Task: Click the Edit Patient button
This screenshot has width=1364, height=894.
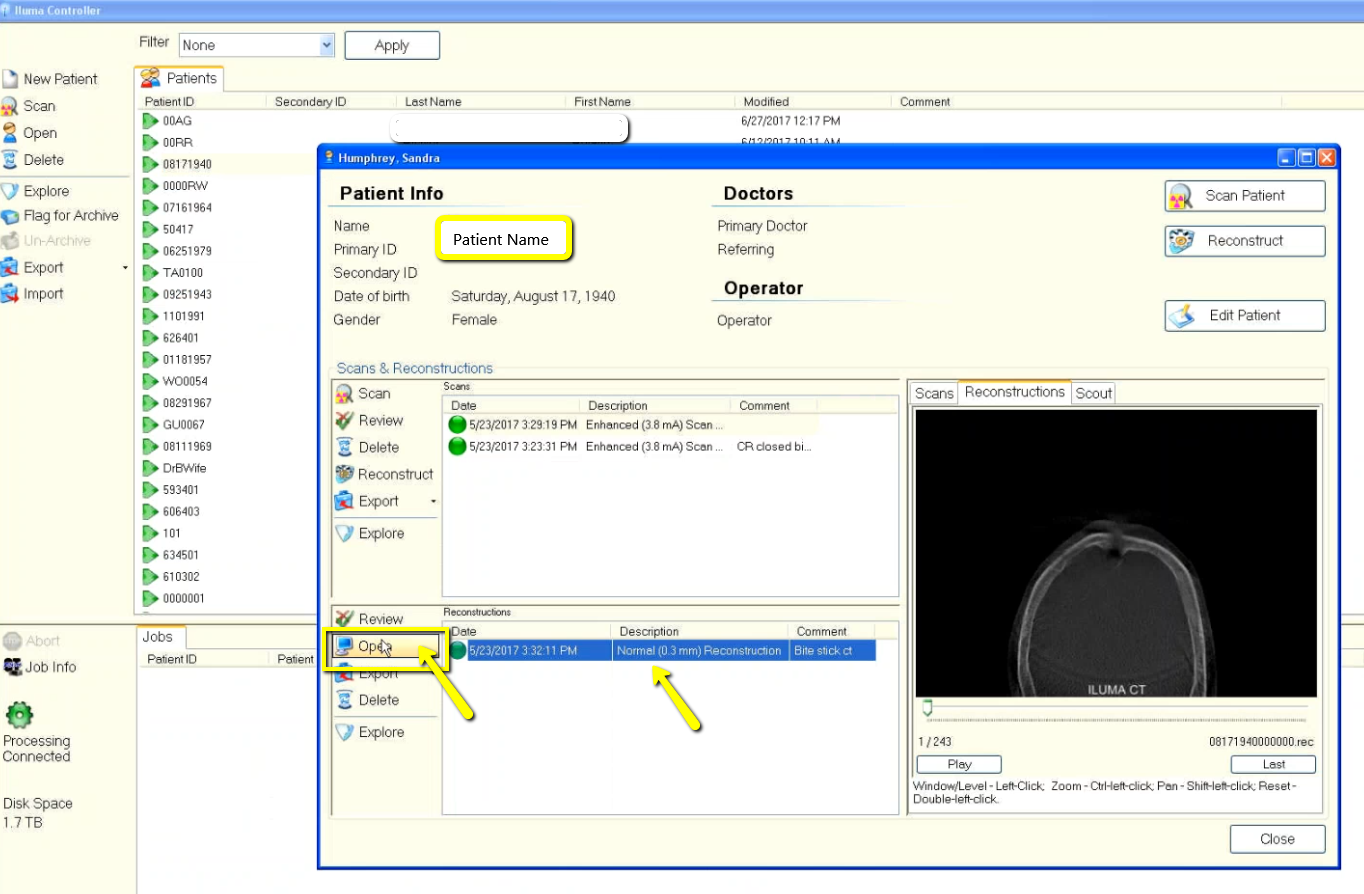Action: point(1245,315)
